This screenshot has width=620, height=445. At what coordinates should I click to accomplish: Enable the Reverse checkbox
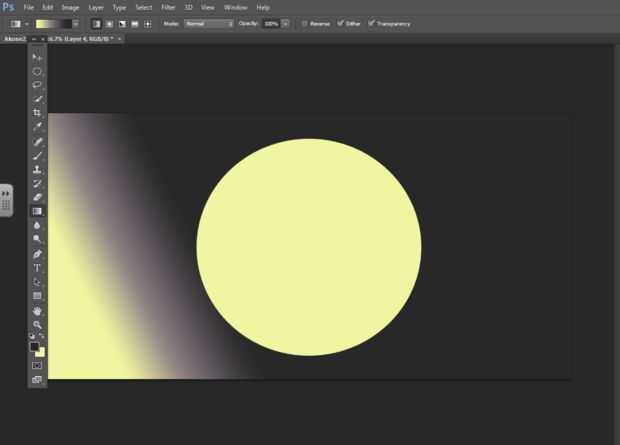(304, 24)
